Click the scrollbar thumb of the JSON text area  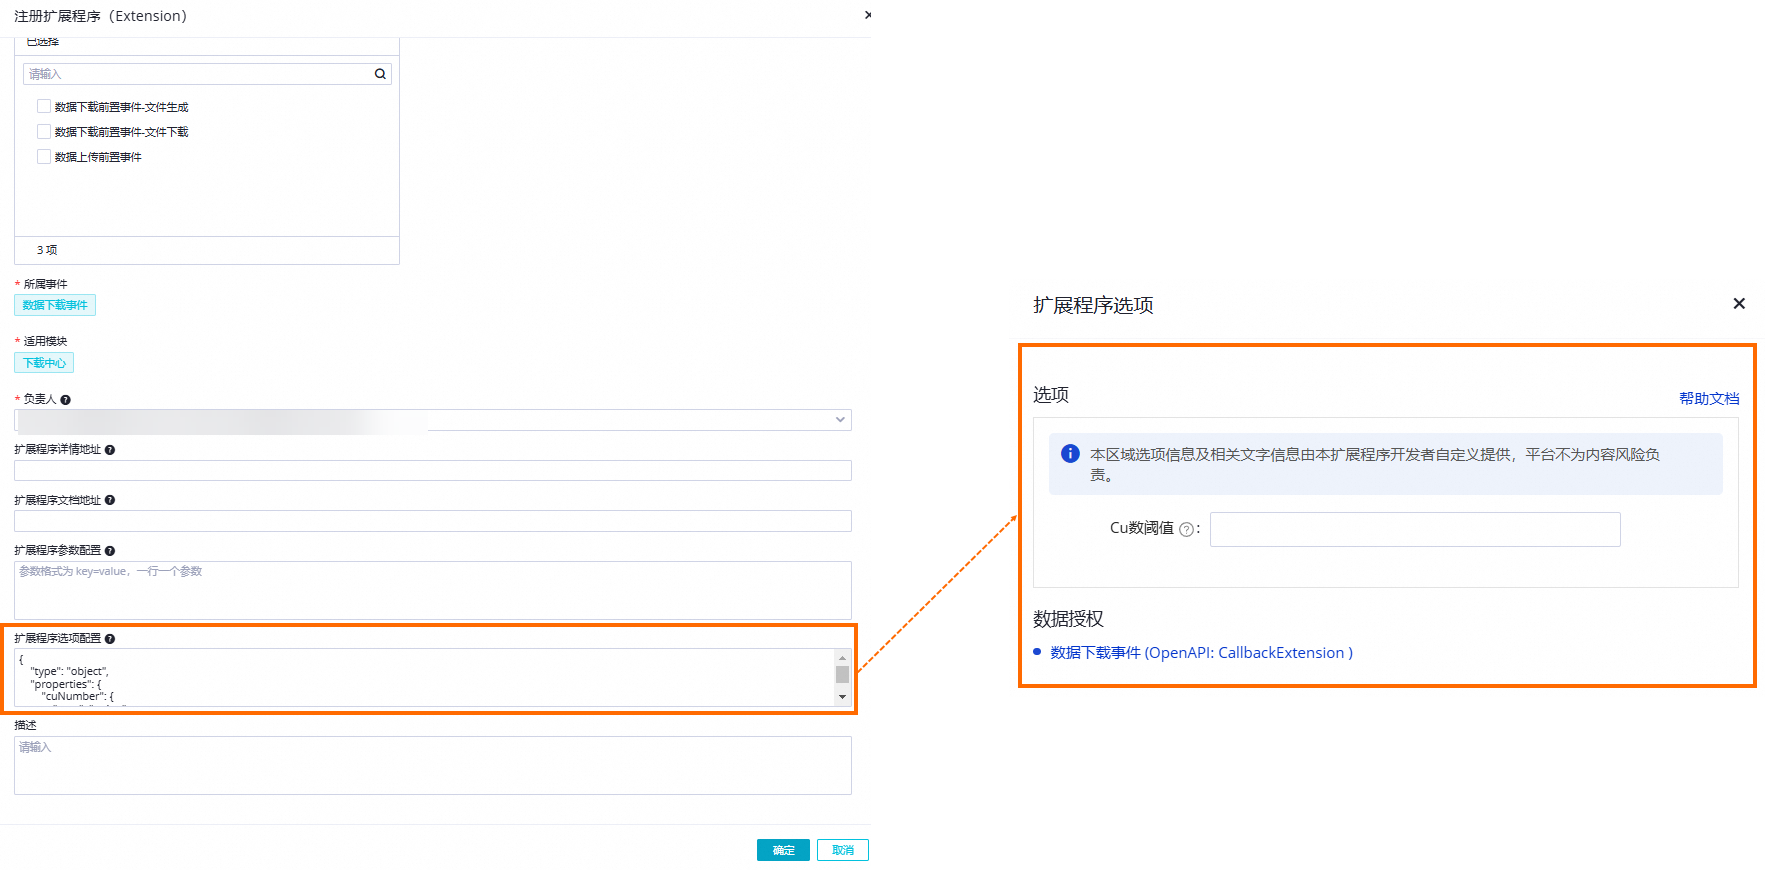[843, 674]
